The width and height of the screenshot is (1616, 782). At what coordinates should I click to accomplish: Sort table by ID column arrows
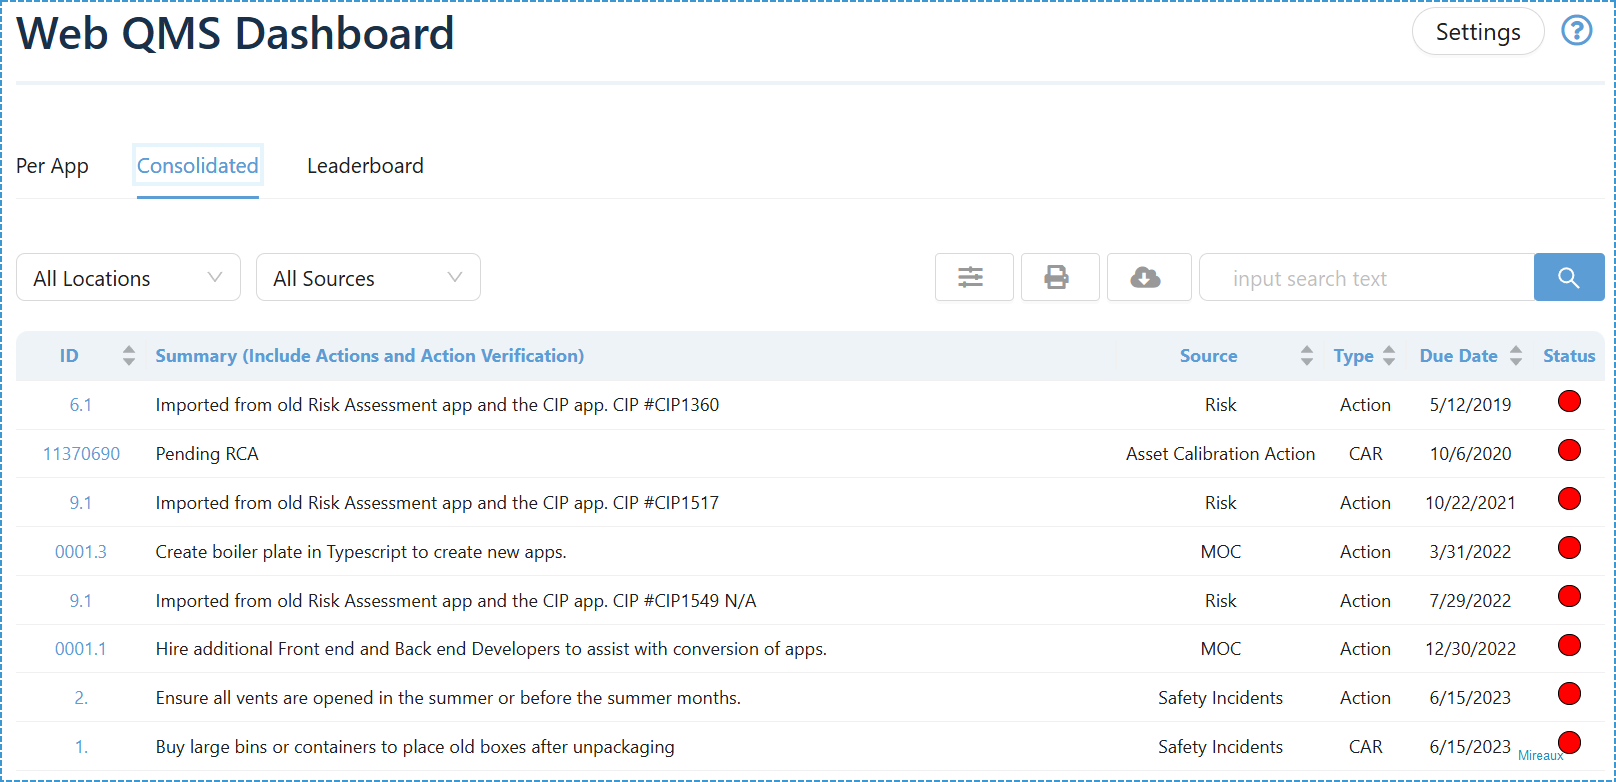click(128, 356)
